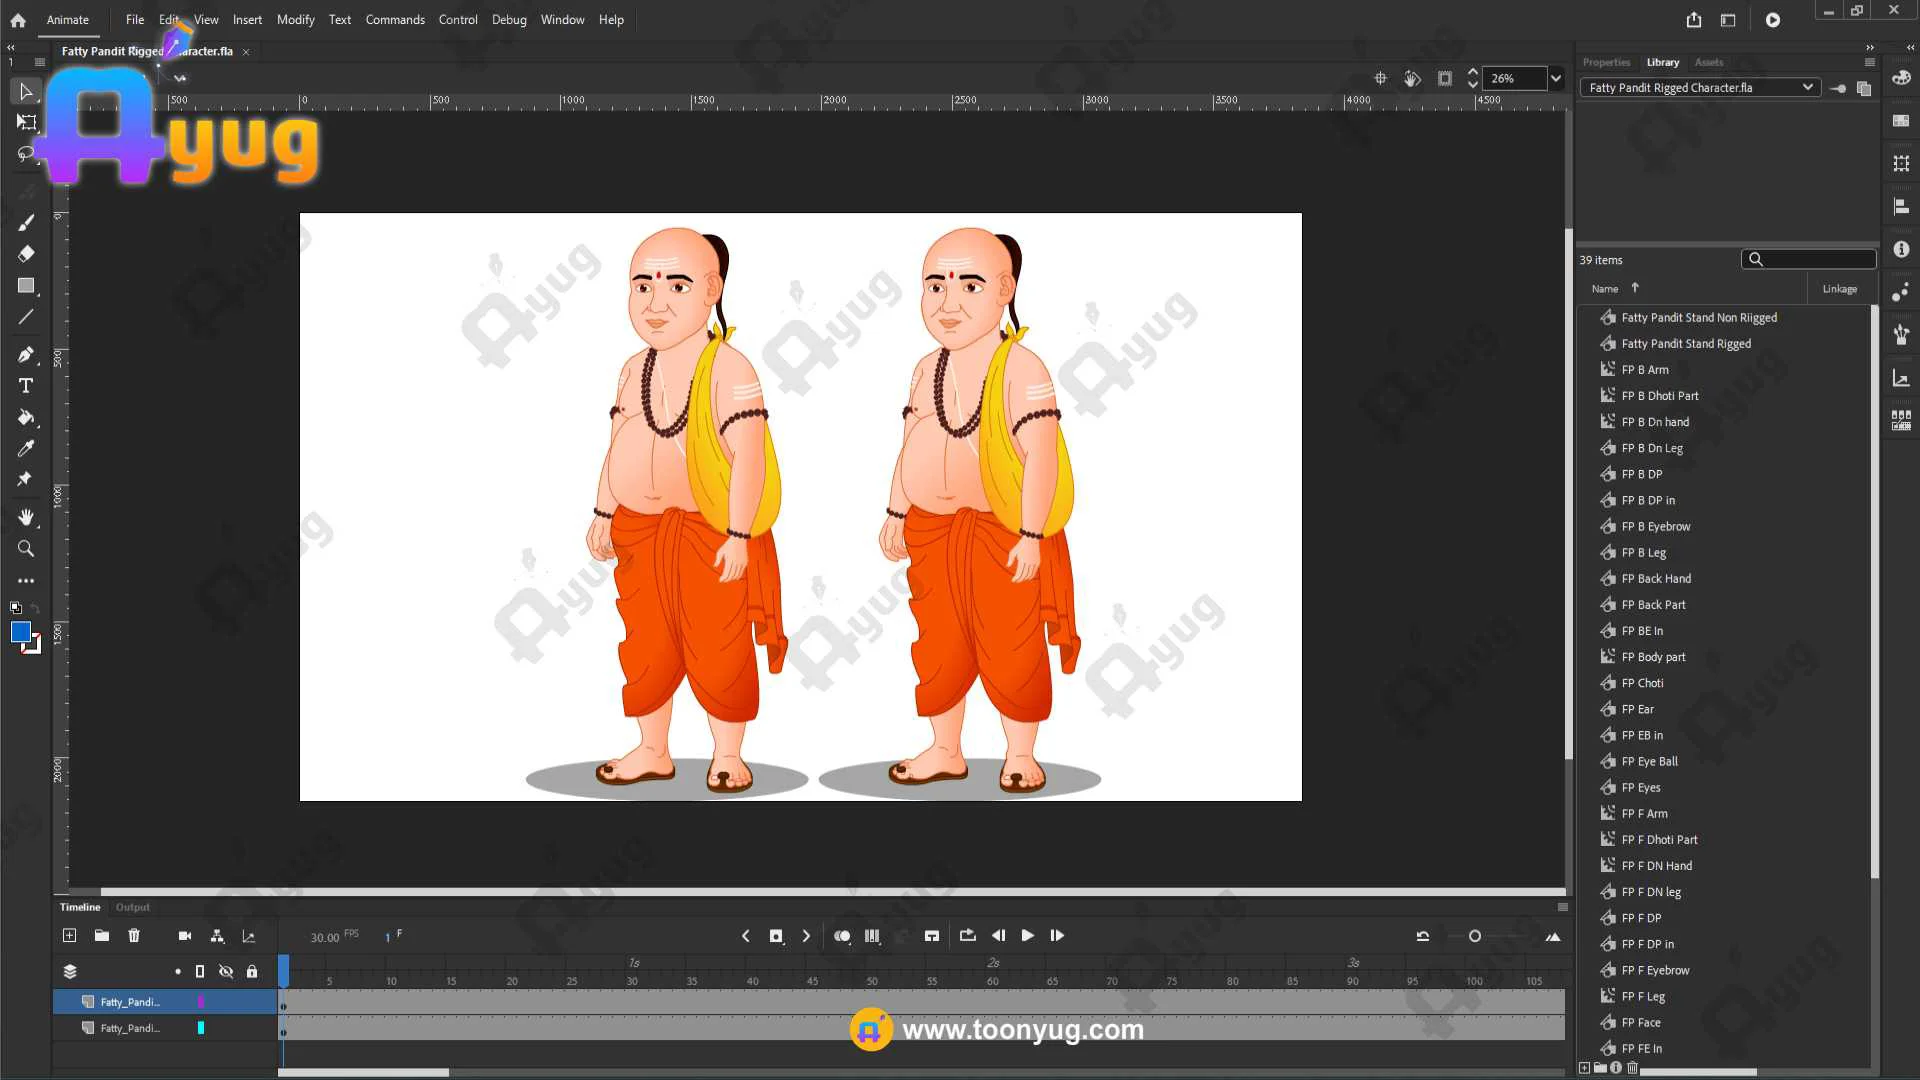
Task: Delete the selected timeline layer with the trash icon
Action: point(134,936)
